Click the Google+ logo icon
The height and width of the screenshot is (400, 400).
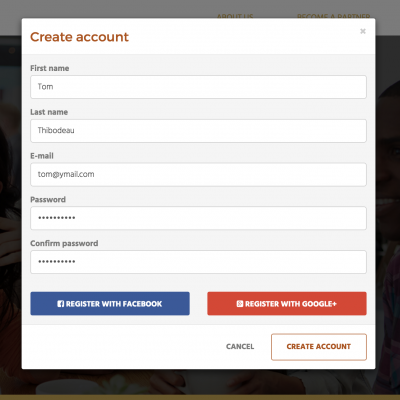[x=240, y=304]
